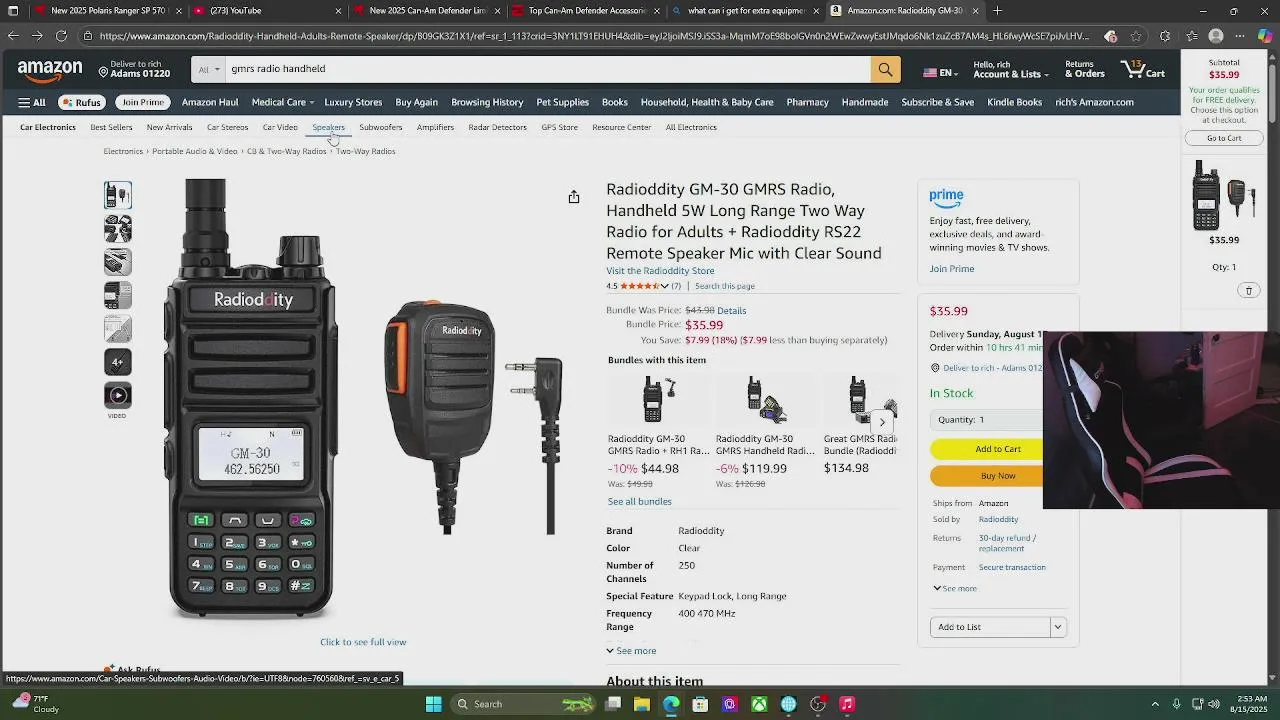Favorite this page with the star icon

(1136, 36)
